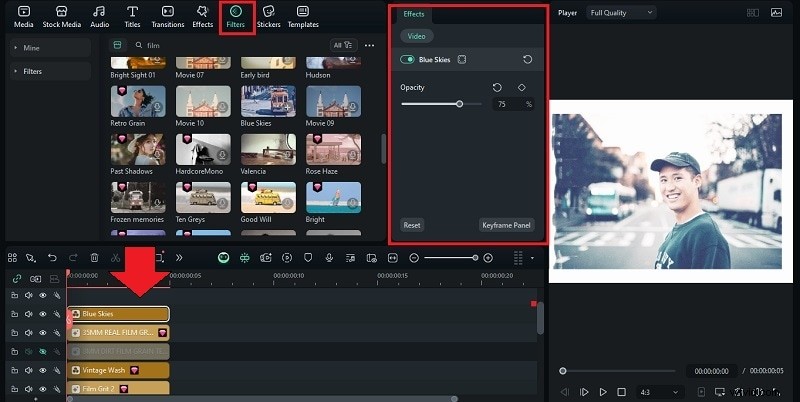Hide the Blue Skies track with eye icon
800x402 pixels.
click(x=42, y=314)
